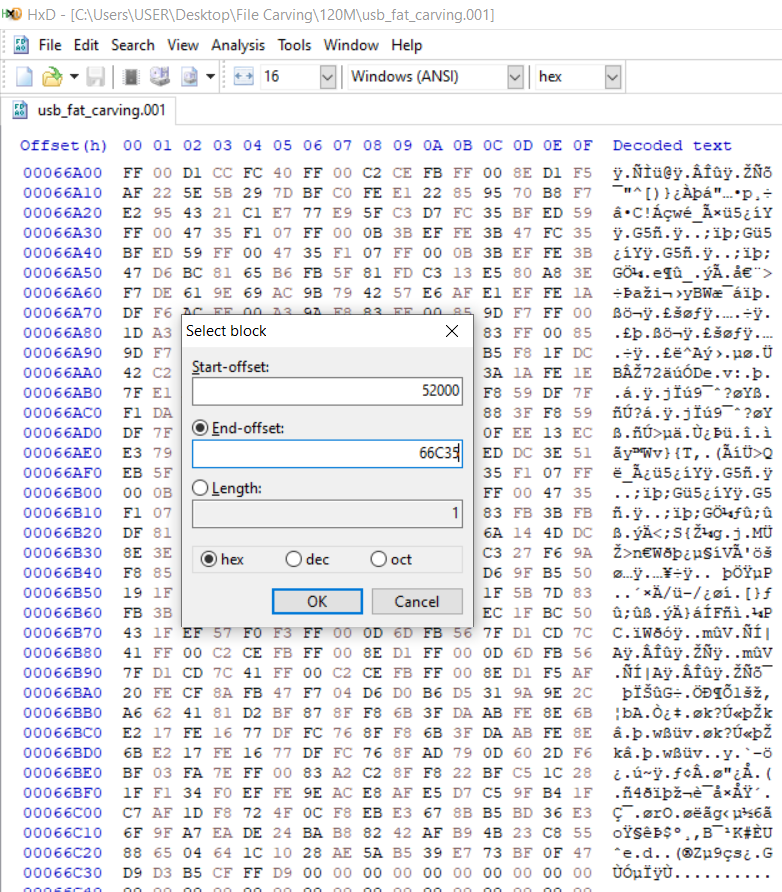This screenshot has height=892, width=782.
Task: Open the View menu
Action: 183,45
